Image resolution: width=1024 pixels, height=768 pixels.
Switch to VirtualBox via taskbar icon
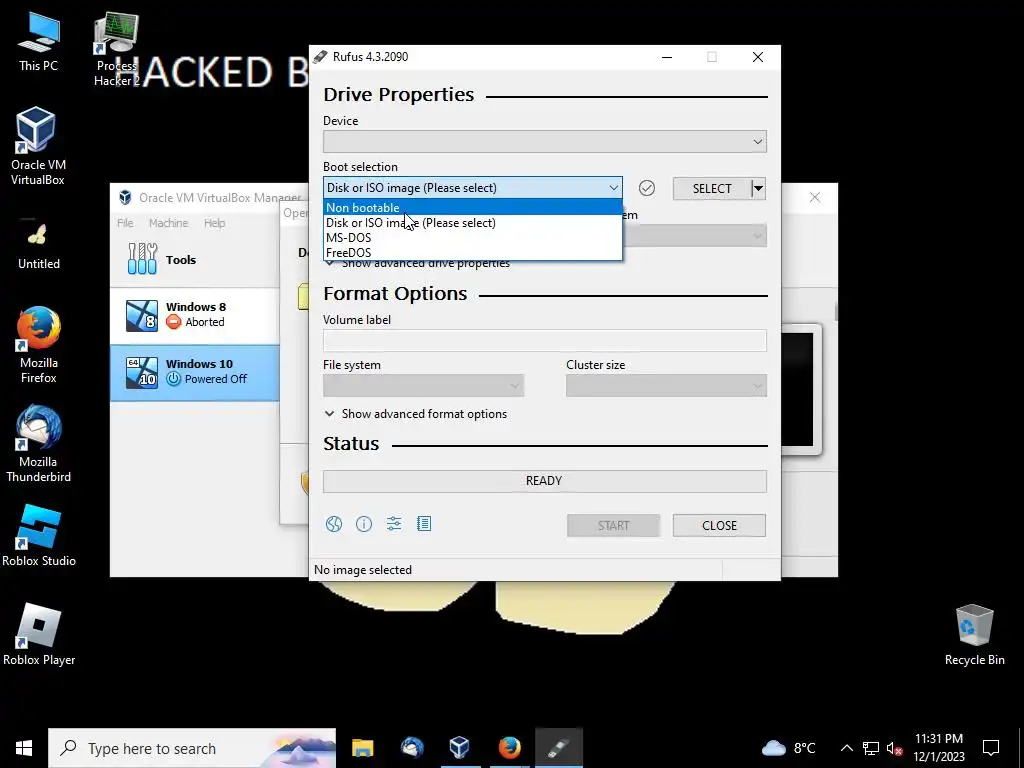tap(460, 747)
